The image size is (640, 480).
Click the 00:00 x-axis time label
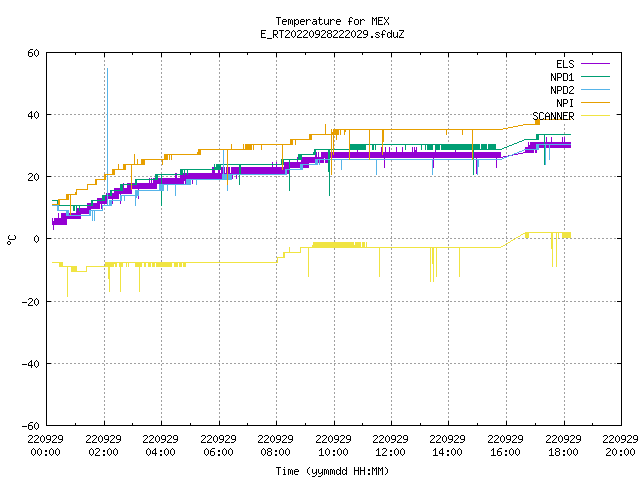coord(45,452)
